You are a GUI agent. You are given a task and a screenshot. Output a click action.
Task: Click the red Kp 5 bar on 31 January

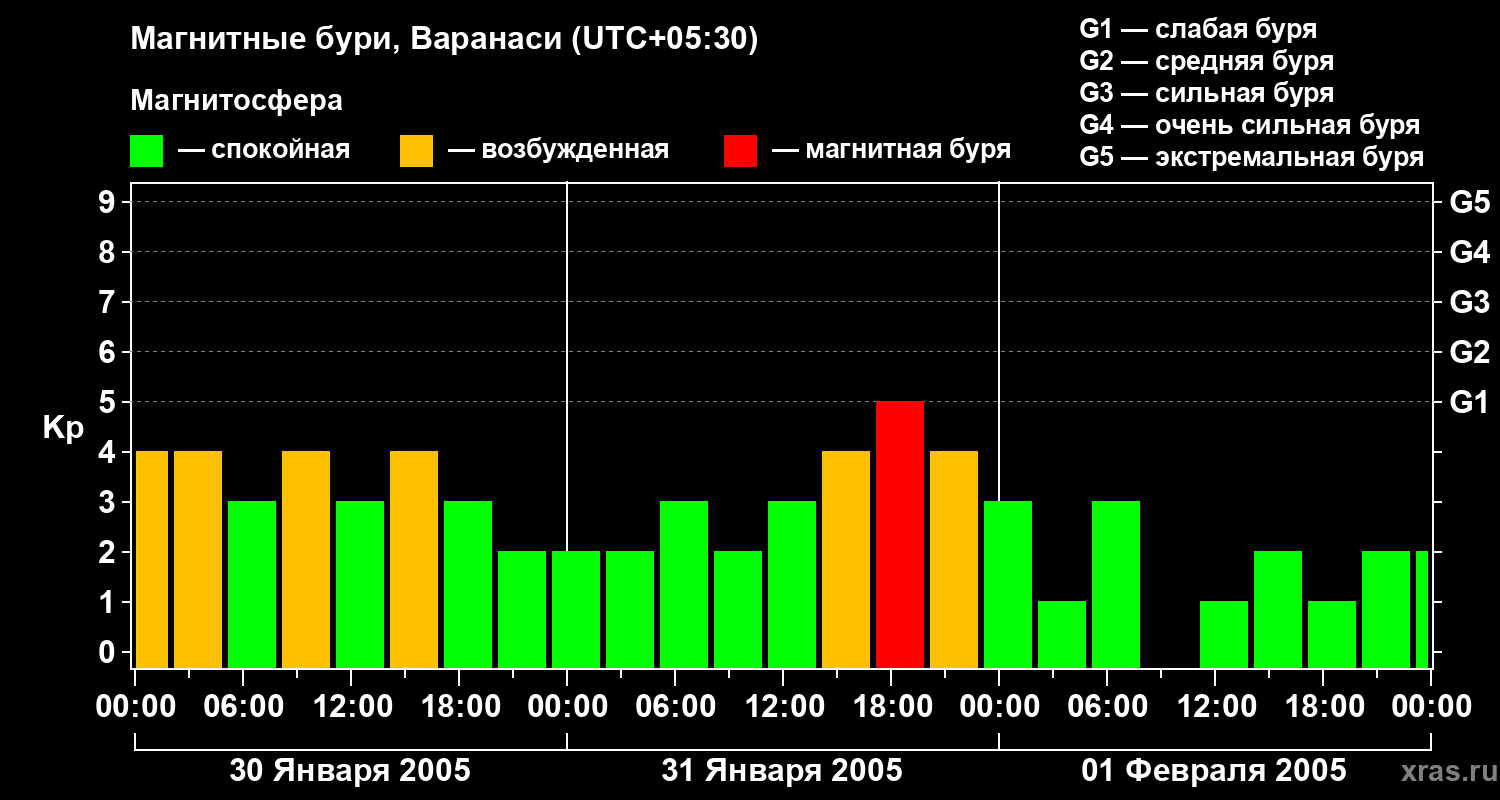click(x=900, y=535)
